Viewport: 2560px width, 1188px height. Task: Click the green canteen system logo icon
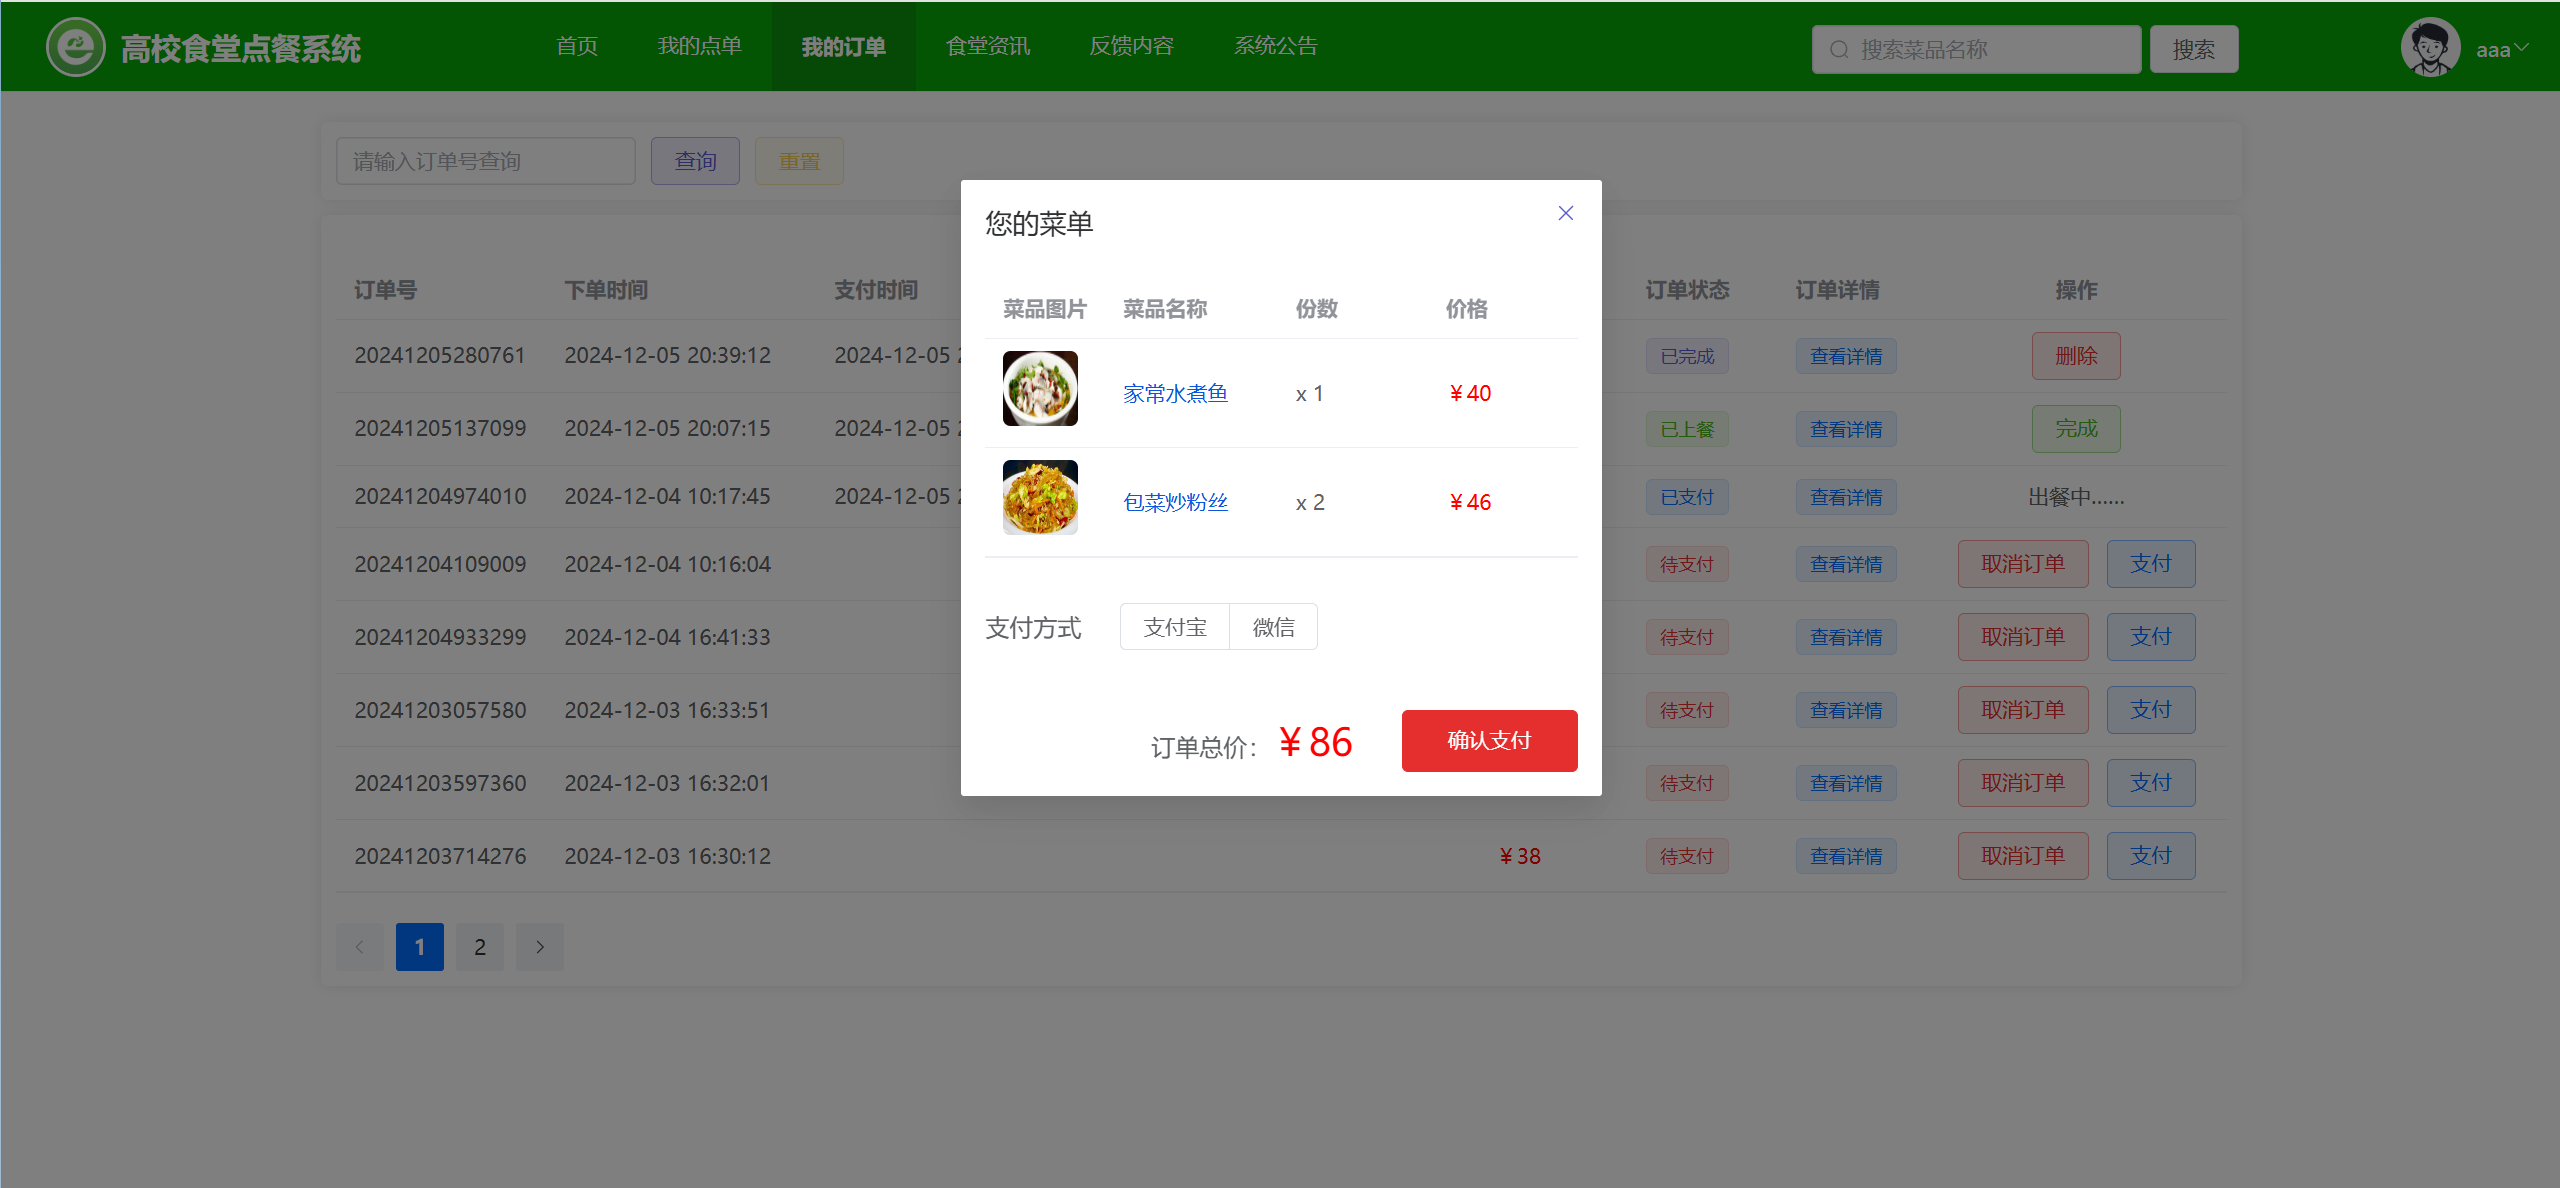75,47
